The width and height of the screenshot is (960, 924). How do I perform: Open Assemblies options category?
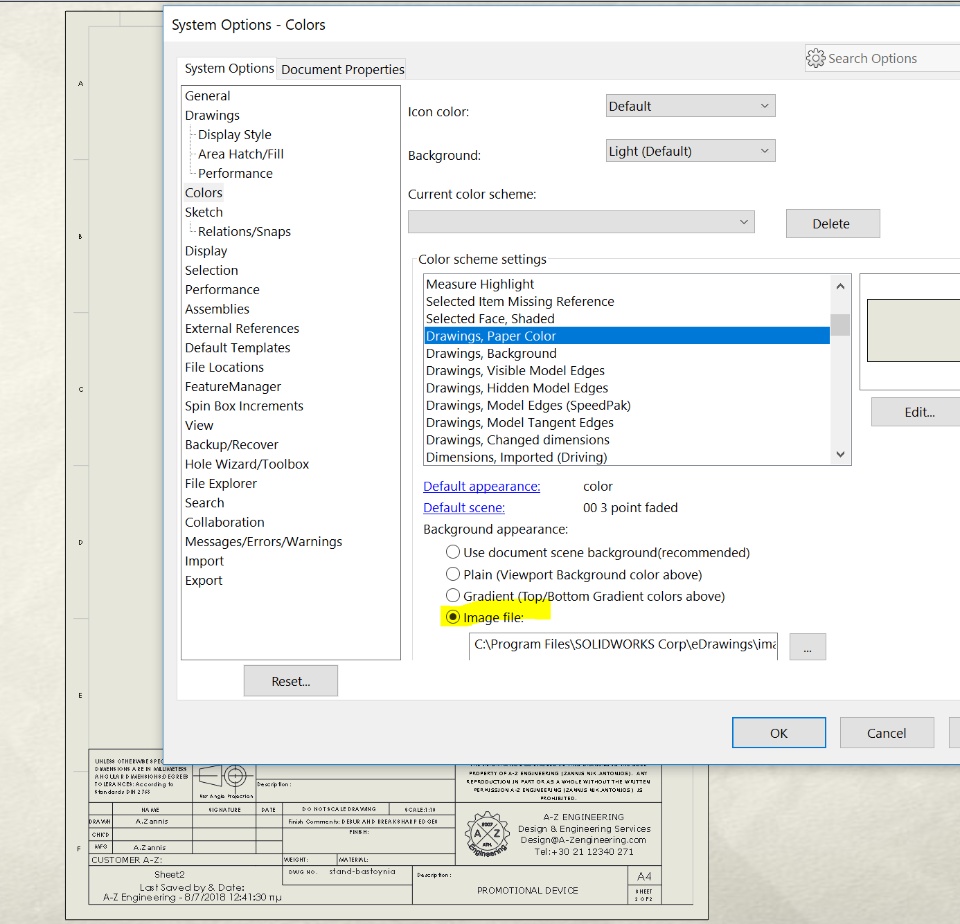click(217, 309)
